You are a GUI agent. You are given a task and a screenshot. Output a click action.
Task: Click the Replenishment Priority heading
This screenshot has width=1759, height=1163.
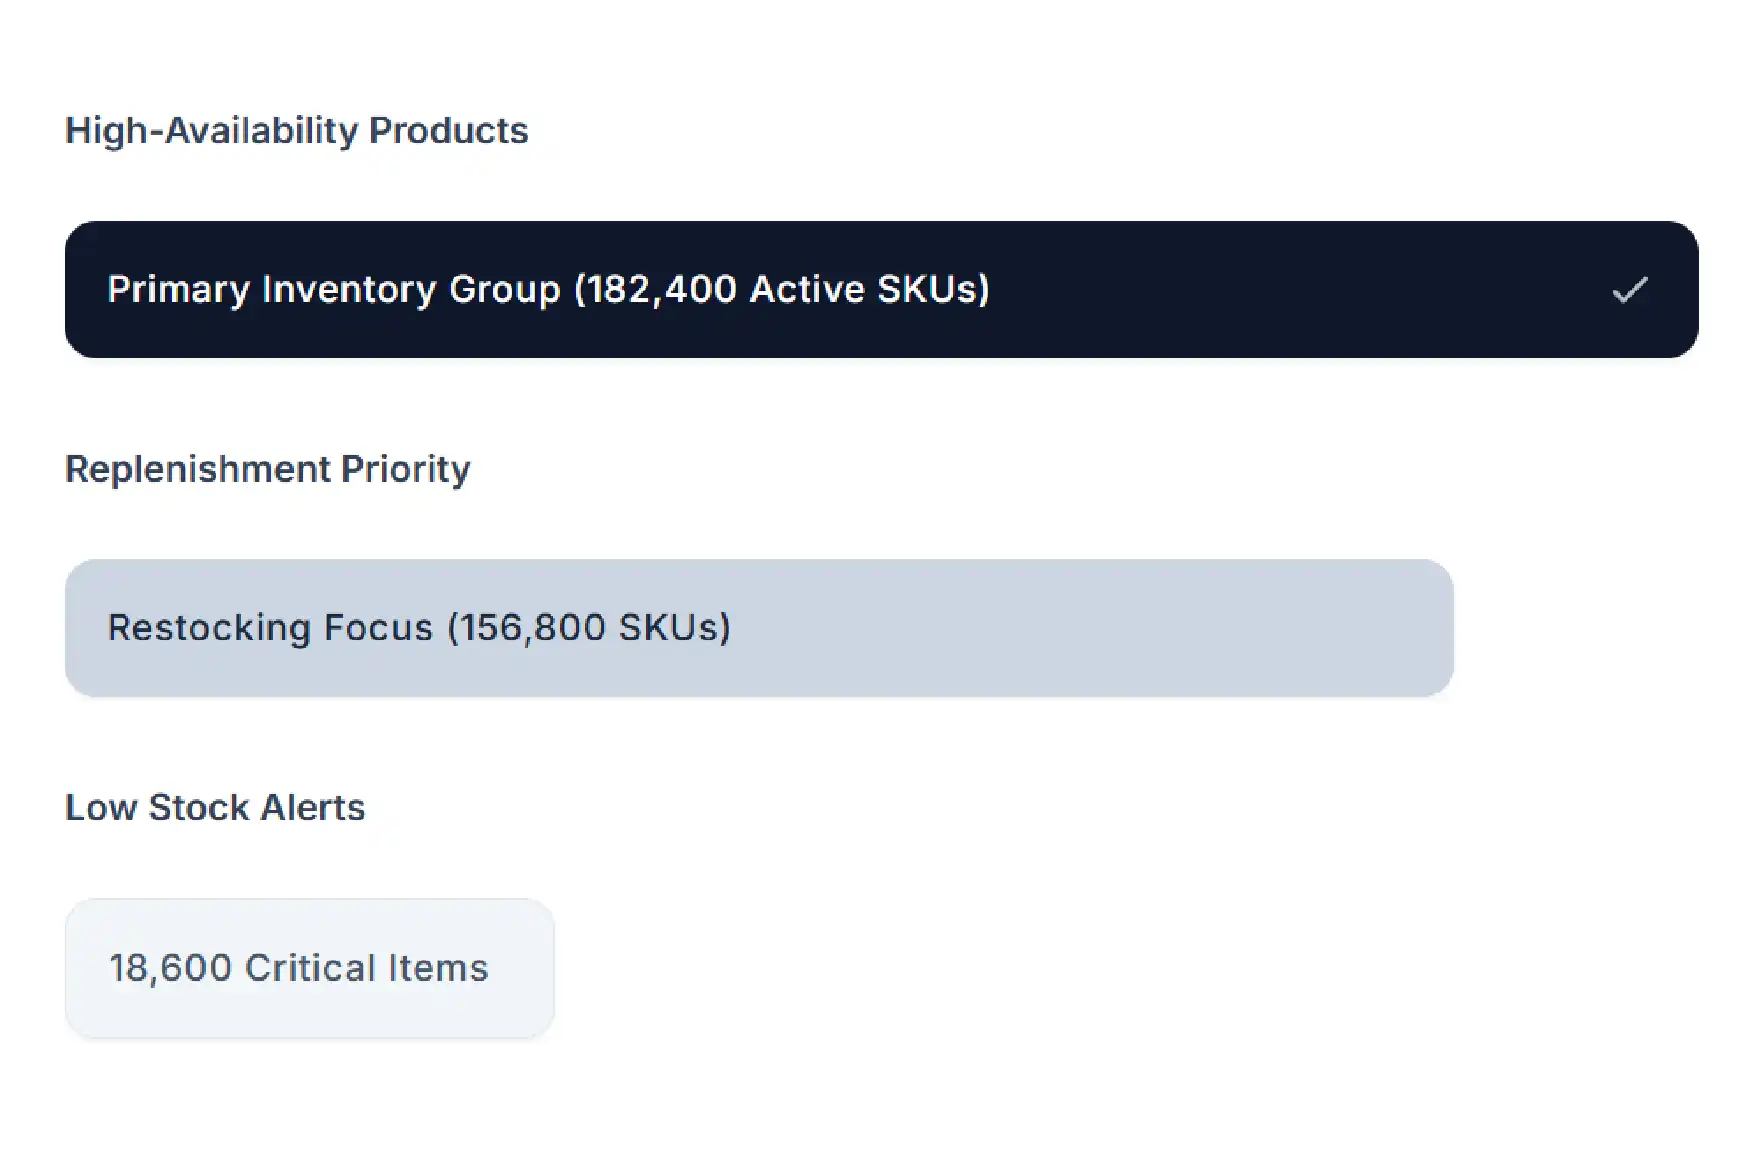pyautogui.click(x=267, y=469)
